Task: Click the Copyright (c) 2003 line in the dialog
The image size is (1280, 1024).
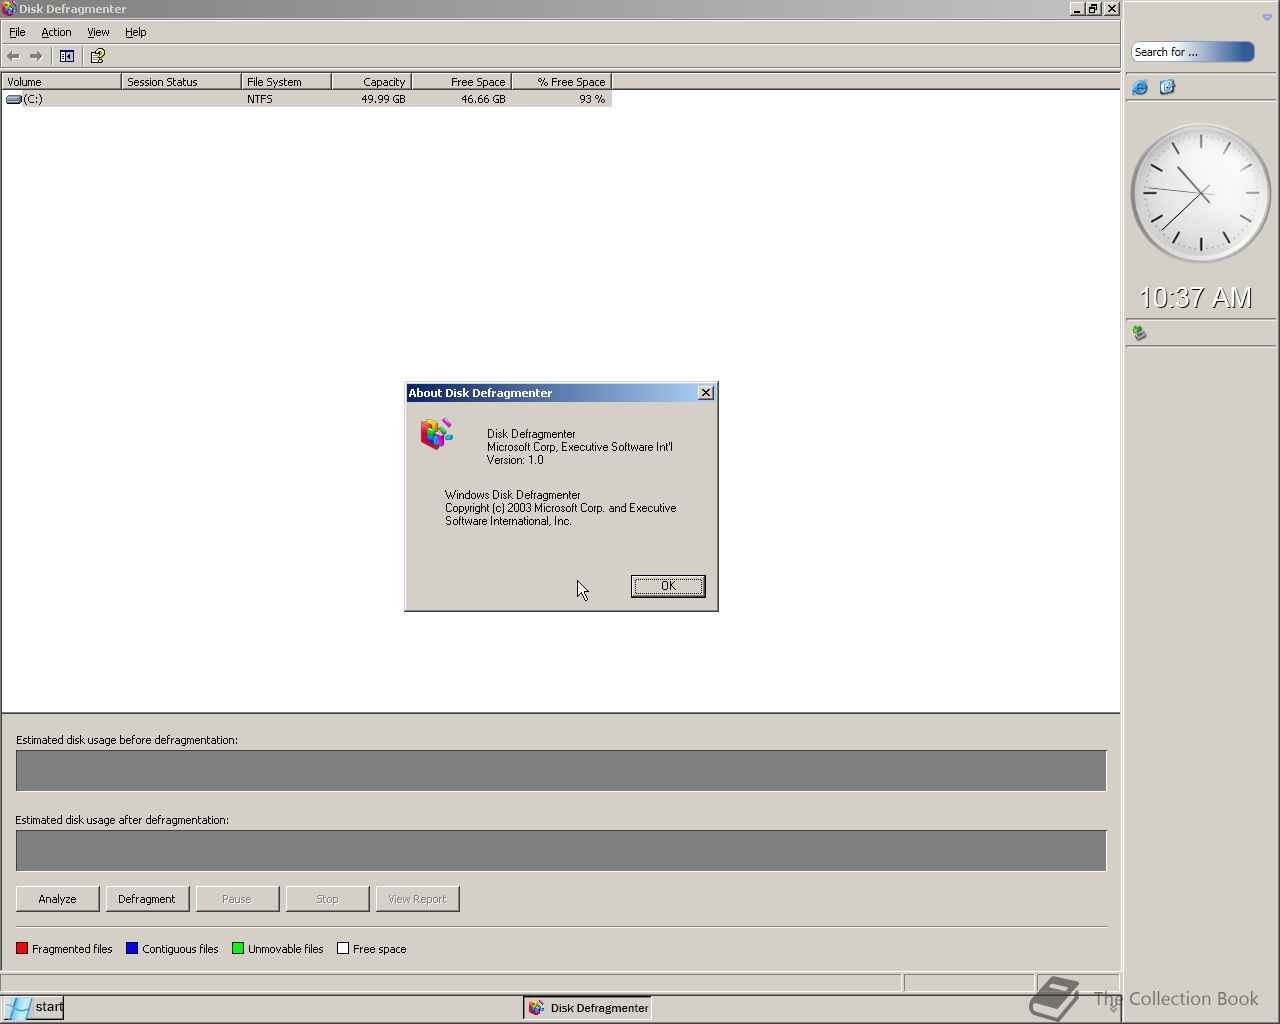Action: [x=560, y=508]
